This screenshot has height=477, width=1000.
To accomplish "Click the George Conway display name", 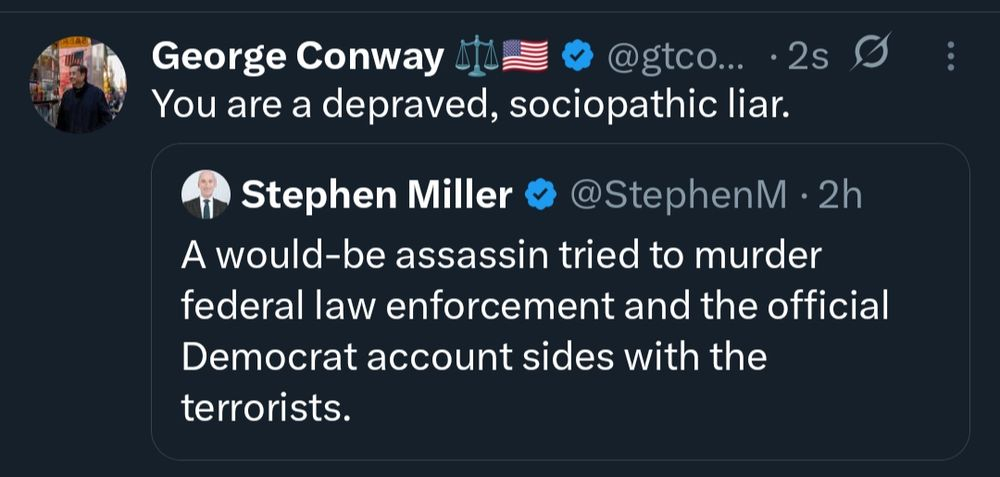I will (297, 58).
